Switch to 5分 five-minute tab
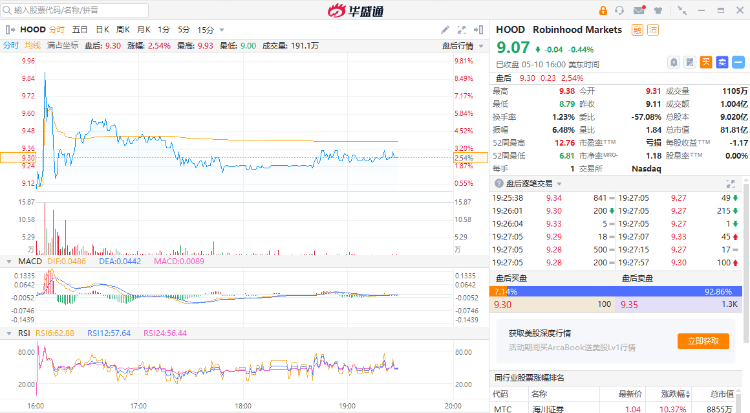 (184, 30)
